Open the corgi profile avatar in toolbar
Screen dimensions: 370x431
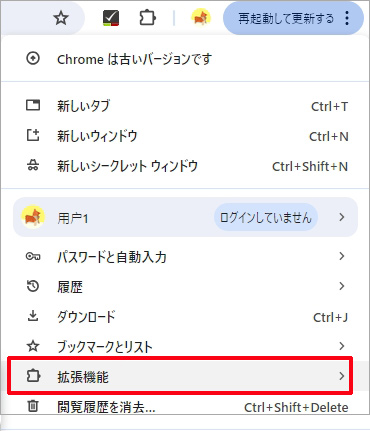pos(201,18)
